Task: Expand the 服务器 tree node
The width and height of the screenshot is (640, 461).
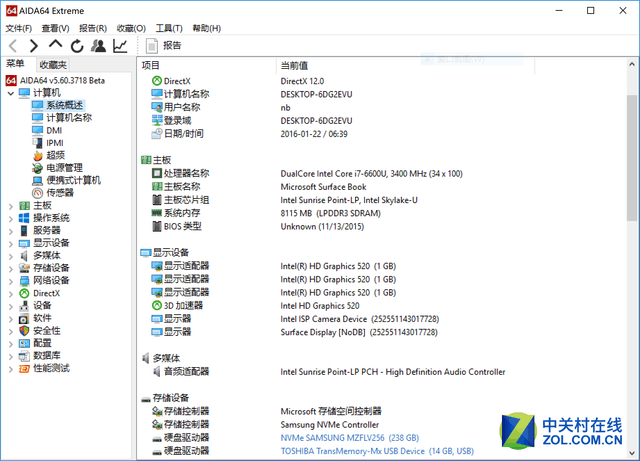Action: tap(11, 232)
